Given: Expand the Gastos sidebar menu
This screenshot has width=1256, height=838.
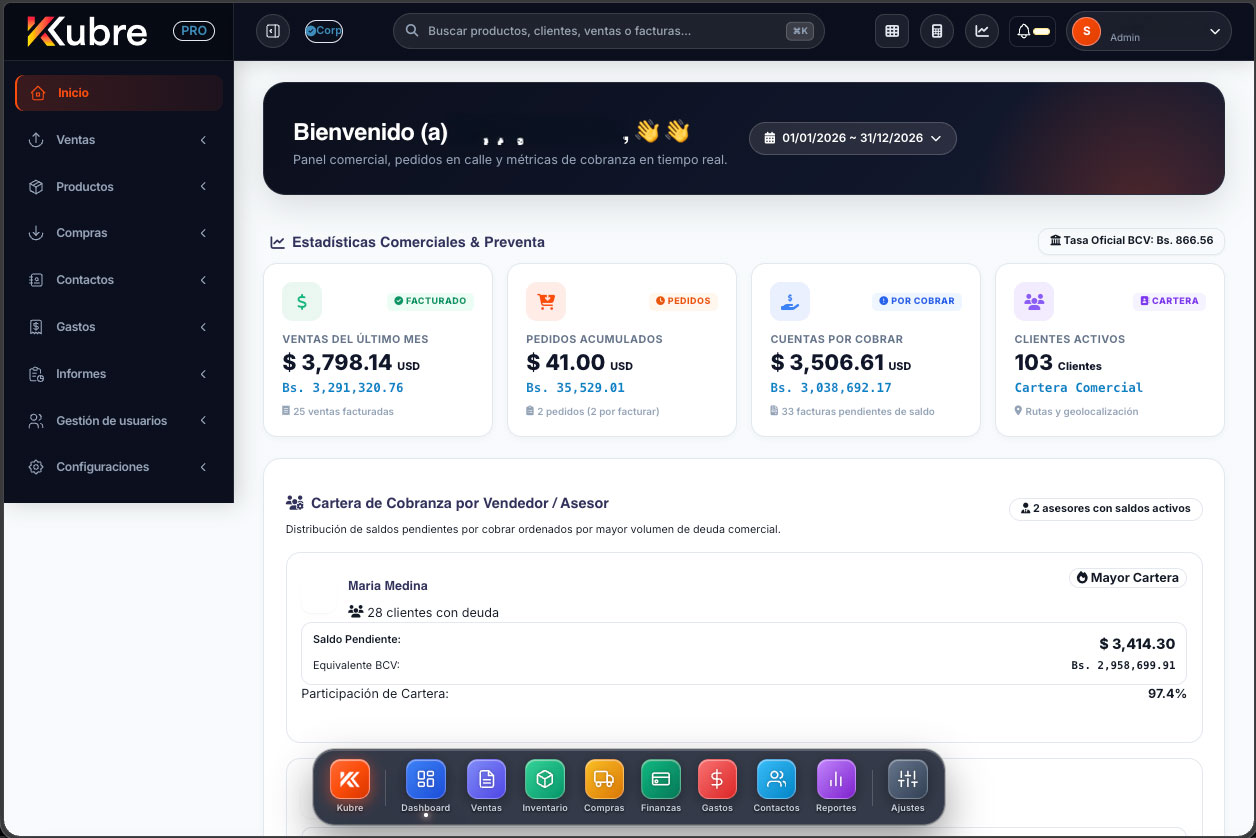Looking at the screenshot, I should [x=119, y=327].
